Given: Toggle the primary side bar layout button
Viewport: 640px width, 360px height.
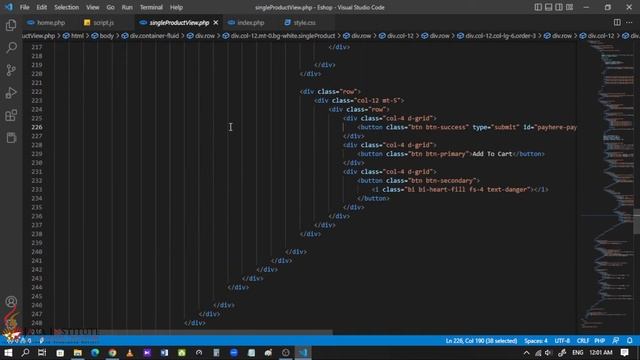Looking at the screenshot, I should pos(538,7).
